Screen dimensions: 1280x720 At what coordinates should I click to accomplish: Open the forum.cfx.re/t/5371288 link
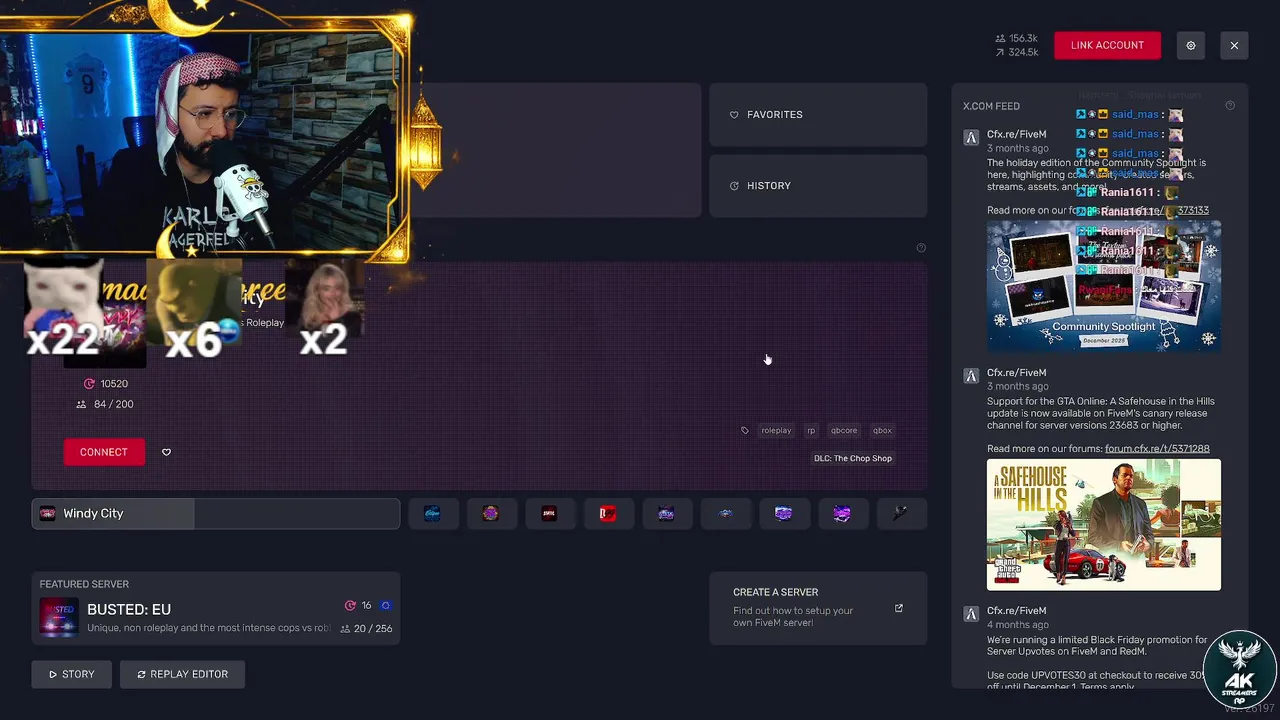tap(1157, 448)
